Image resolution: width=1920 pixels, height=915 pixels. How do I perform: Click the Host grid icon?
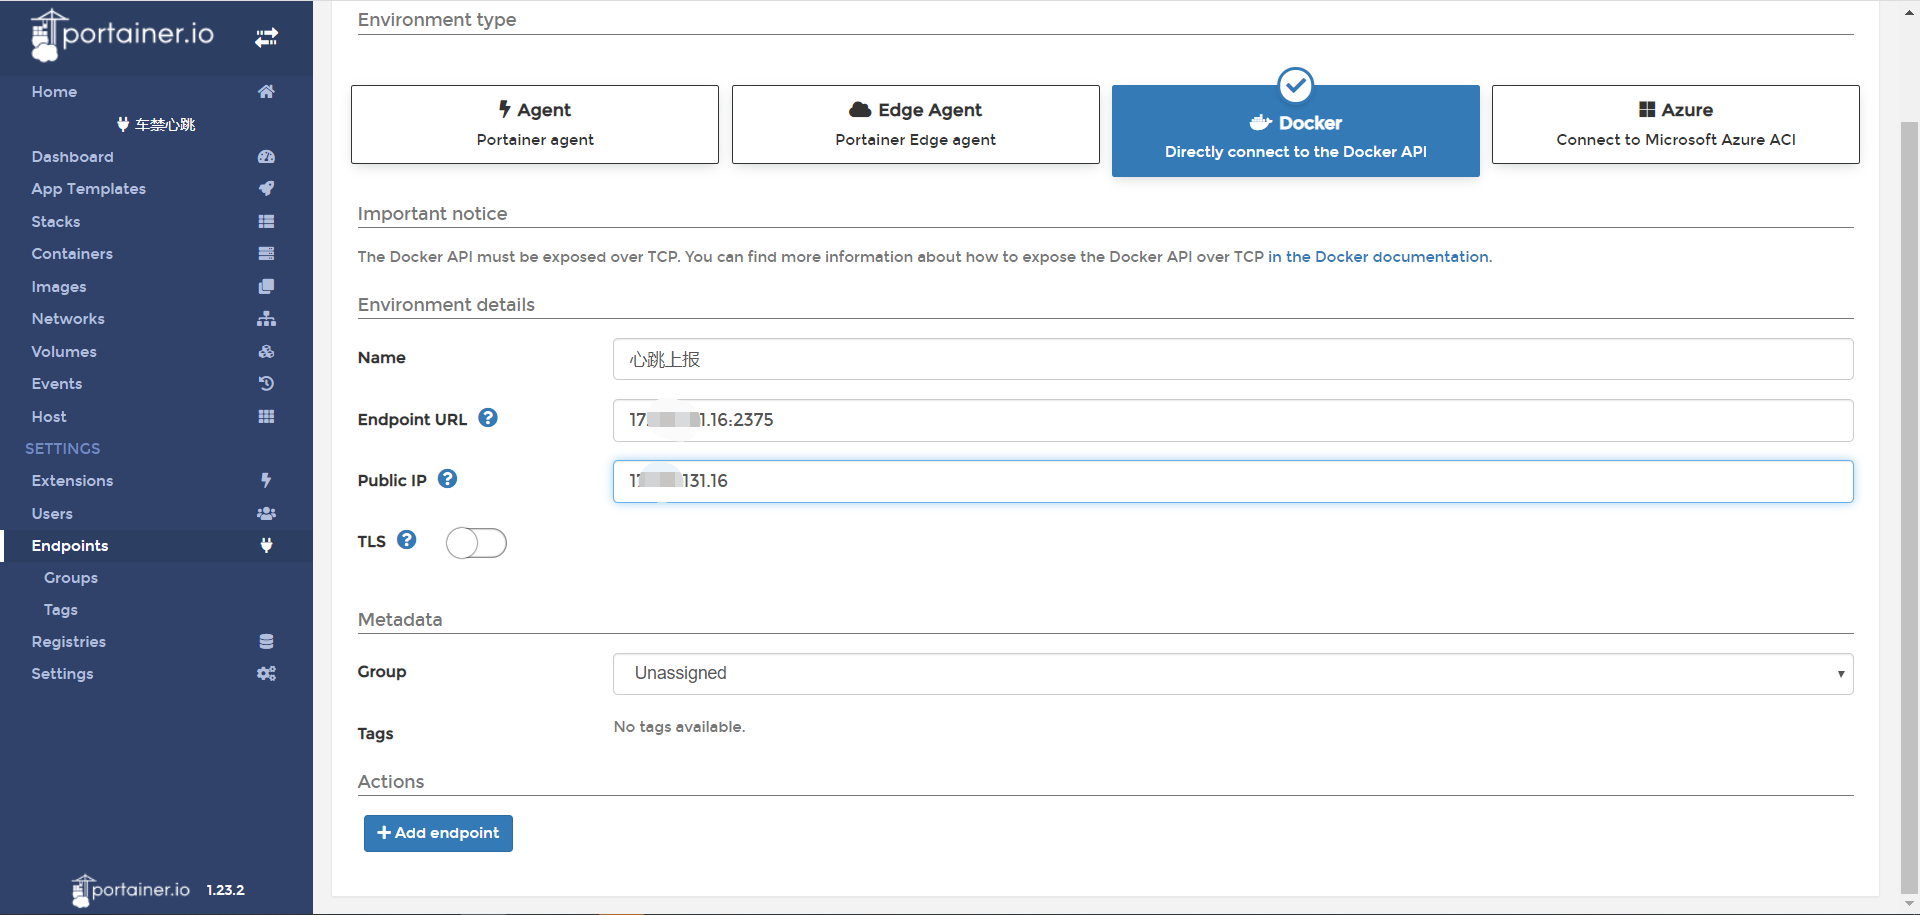coord(266,417)
